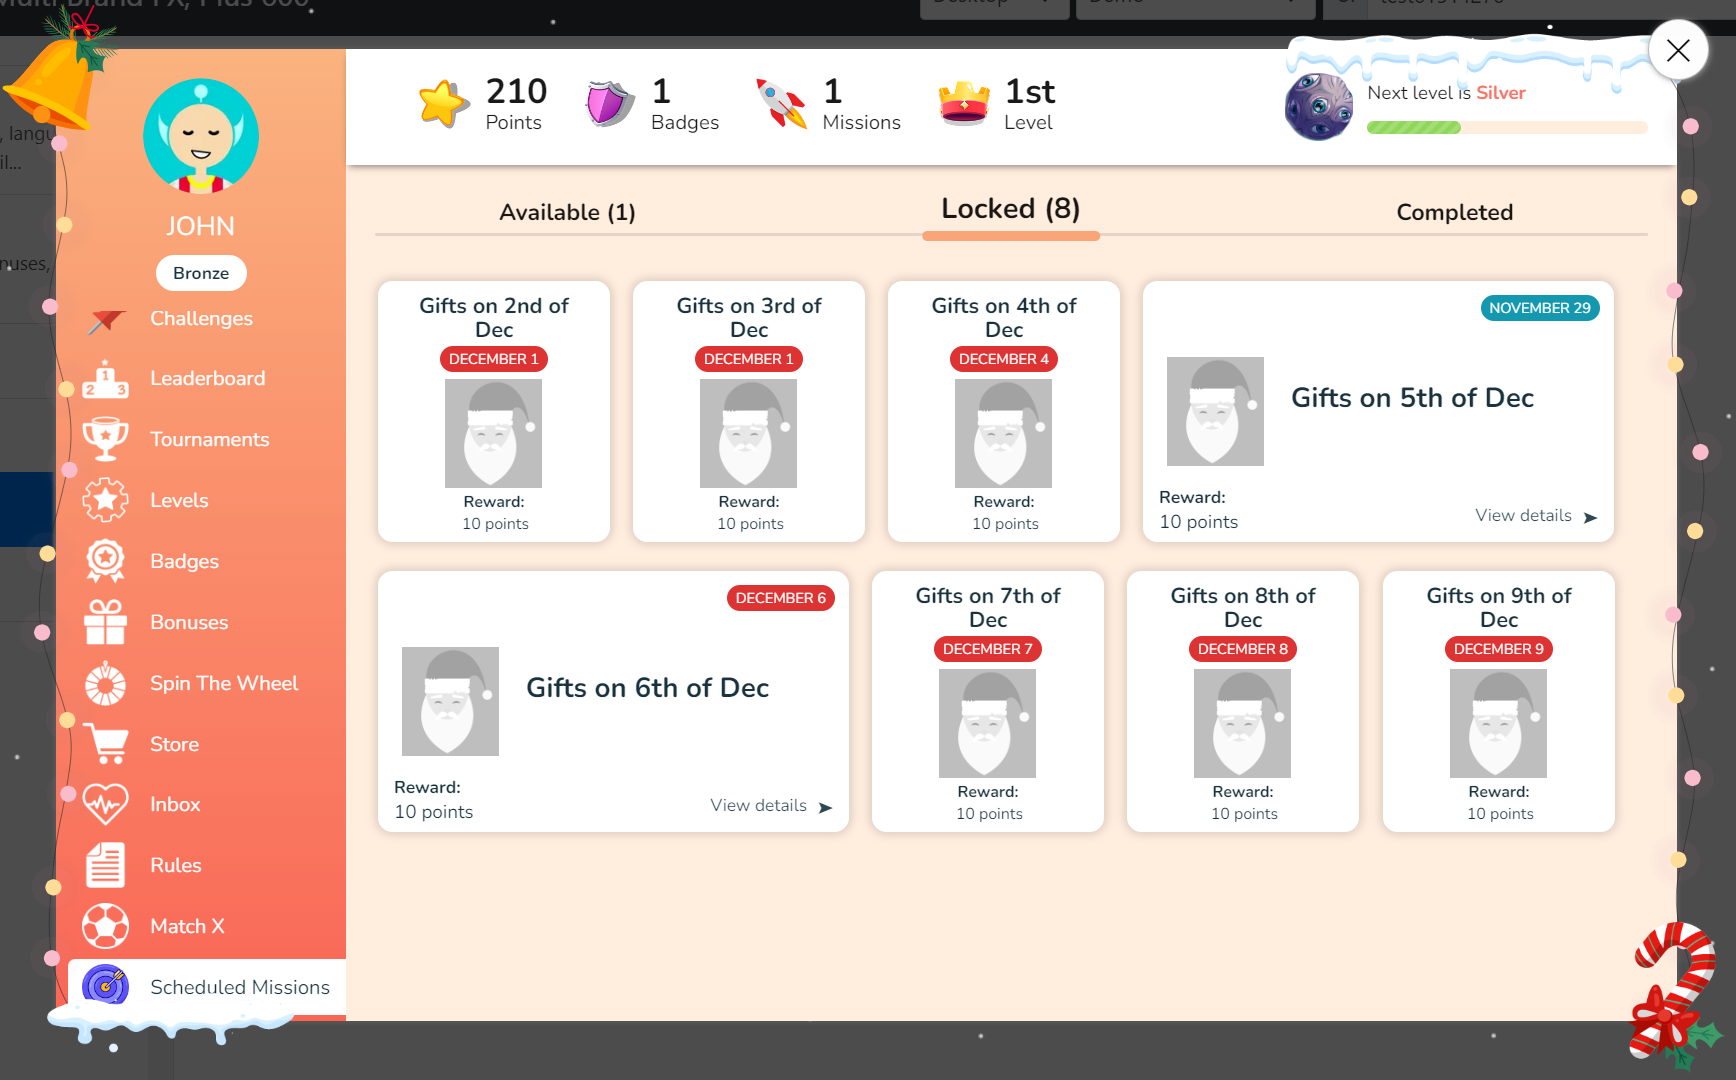Switch to the Completed tab

[1454, 212]
